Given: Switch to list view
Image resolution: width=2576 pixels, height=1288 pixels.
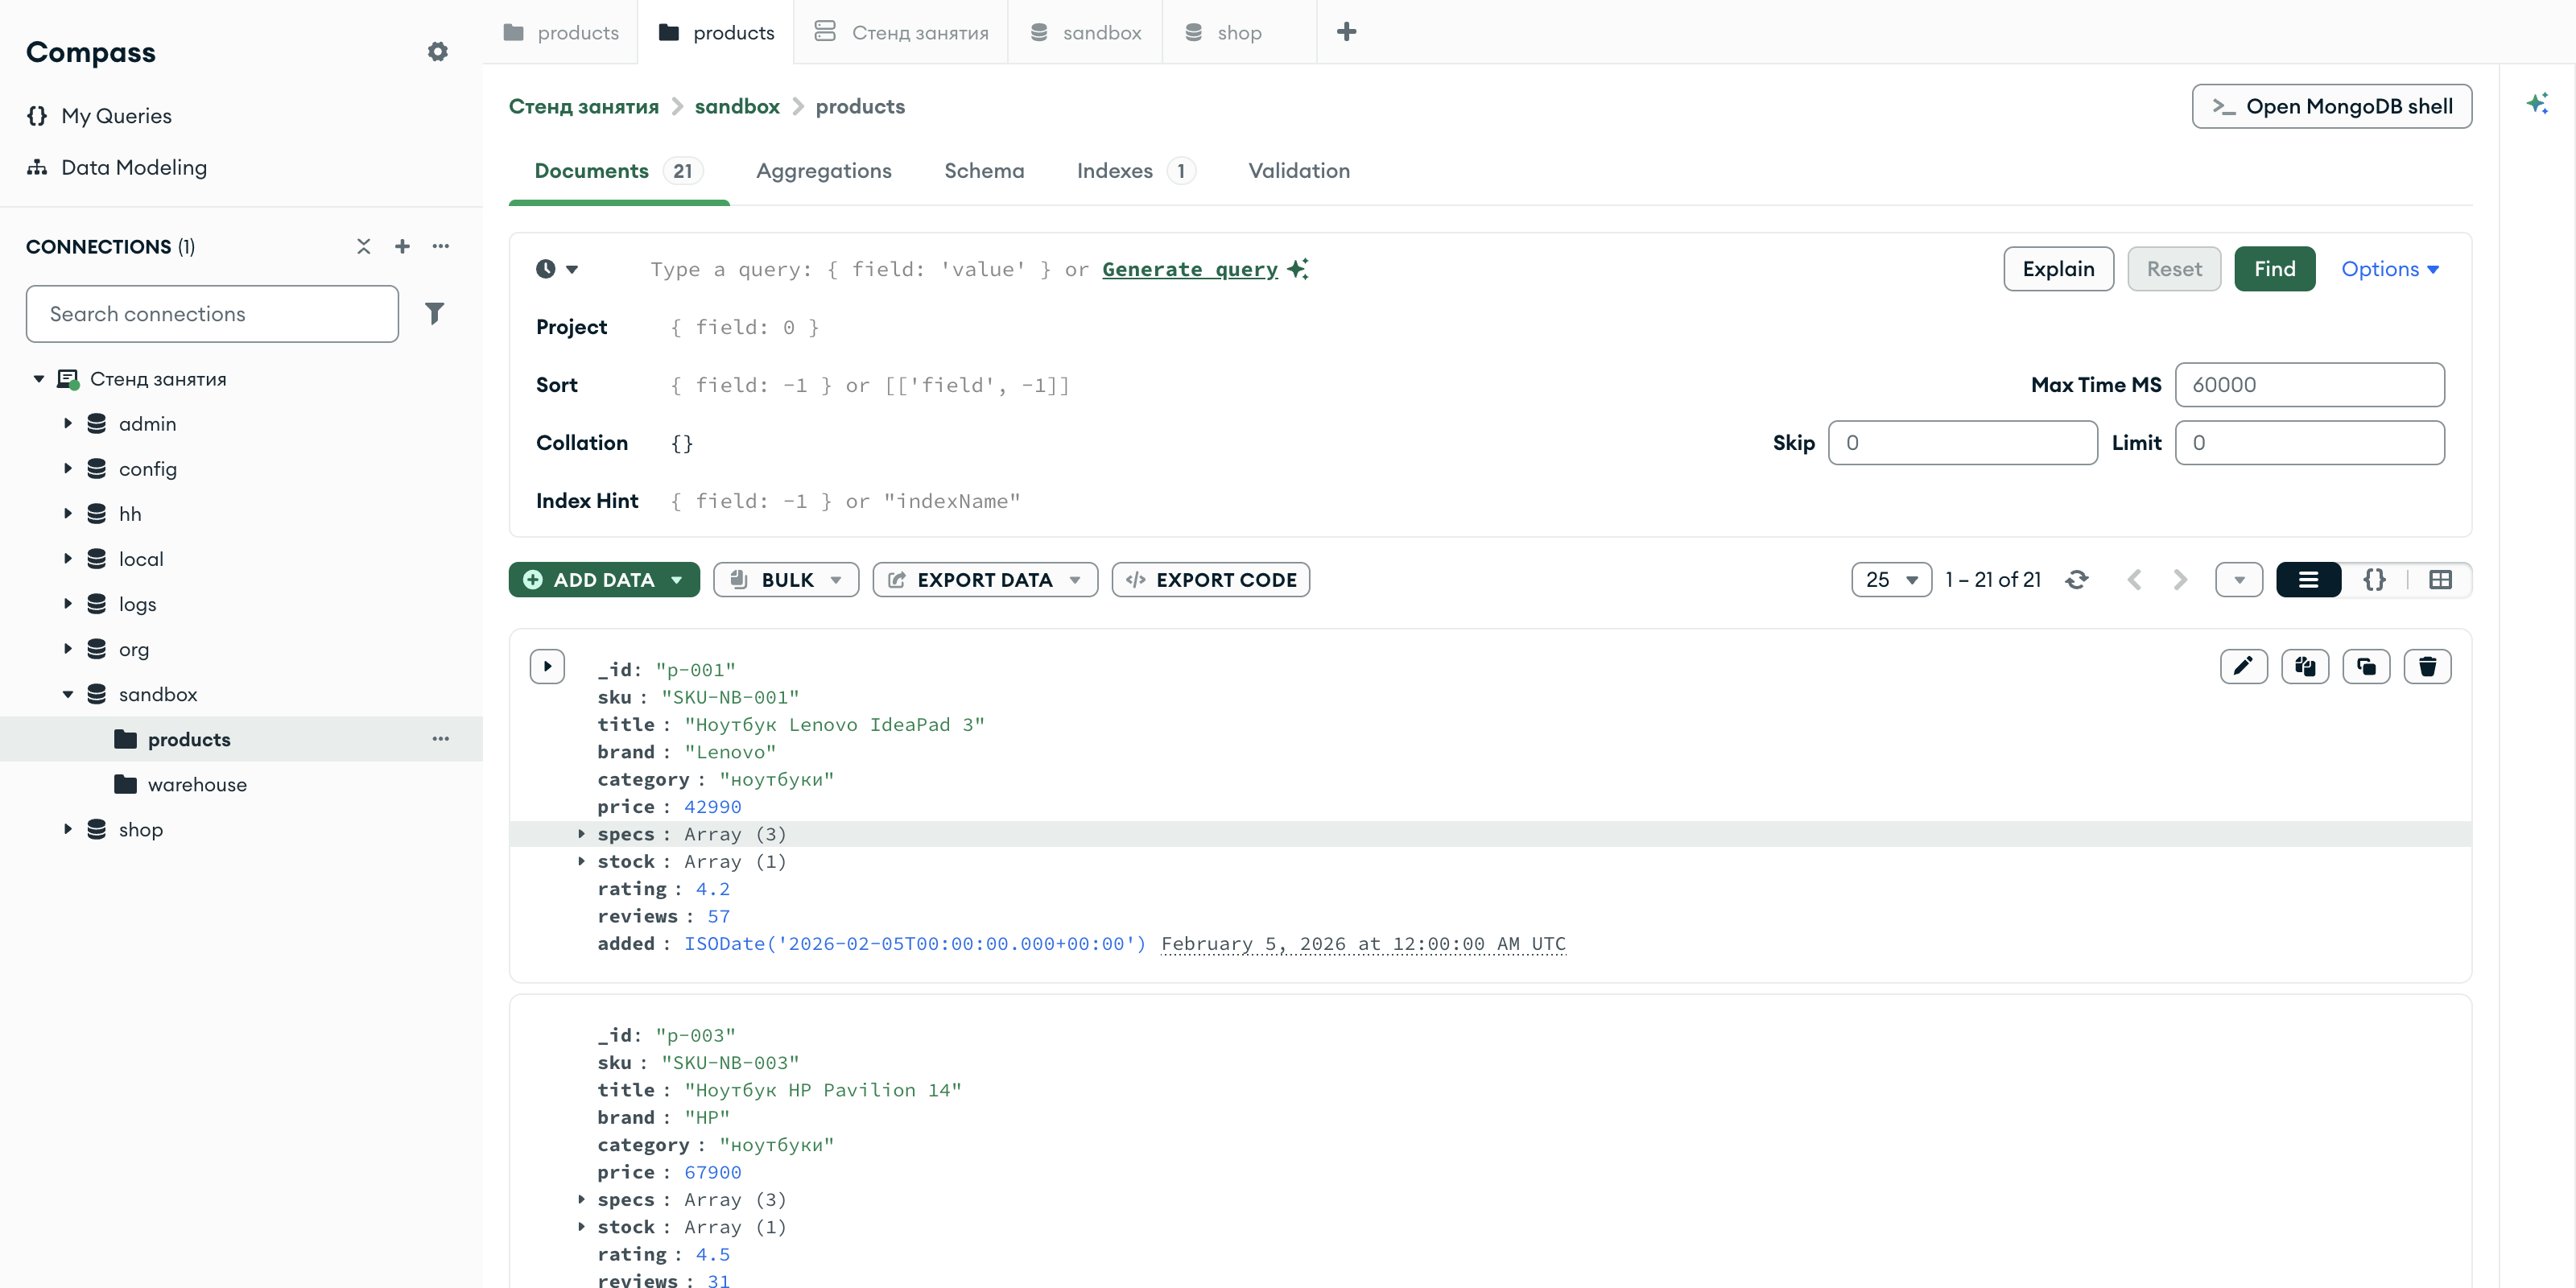Looking at the screenshot, I should pos(2308,580).
